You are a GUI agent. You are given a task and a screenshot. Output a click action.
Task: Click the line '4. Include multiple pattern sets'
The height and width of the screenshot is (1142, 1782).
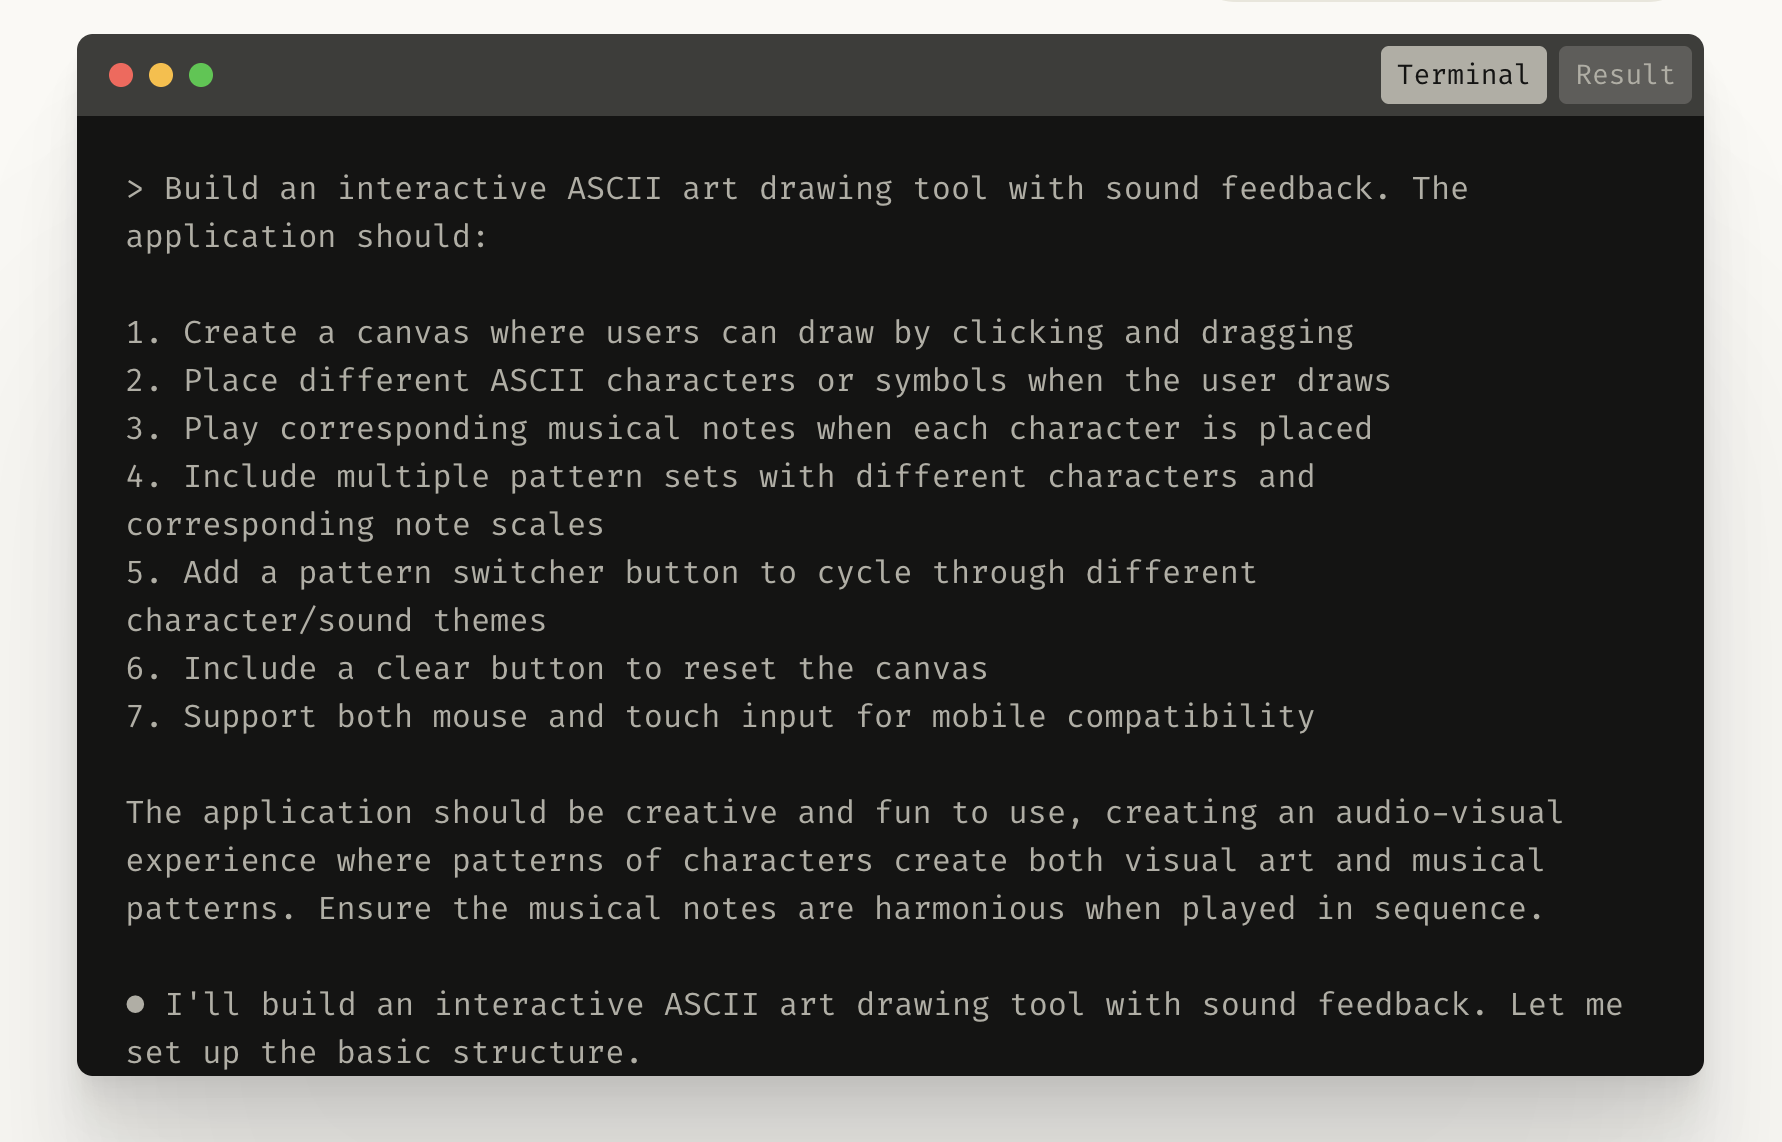720,476
